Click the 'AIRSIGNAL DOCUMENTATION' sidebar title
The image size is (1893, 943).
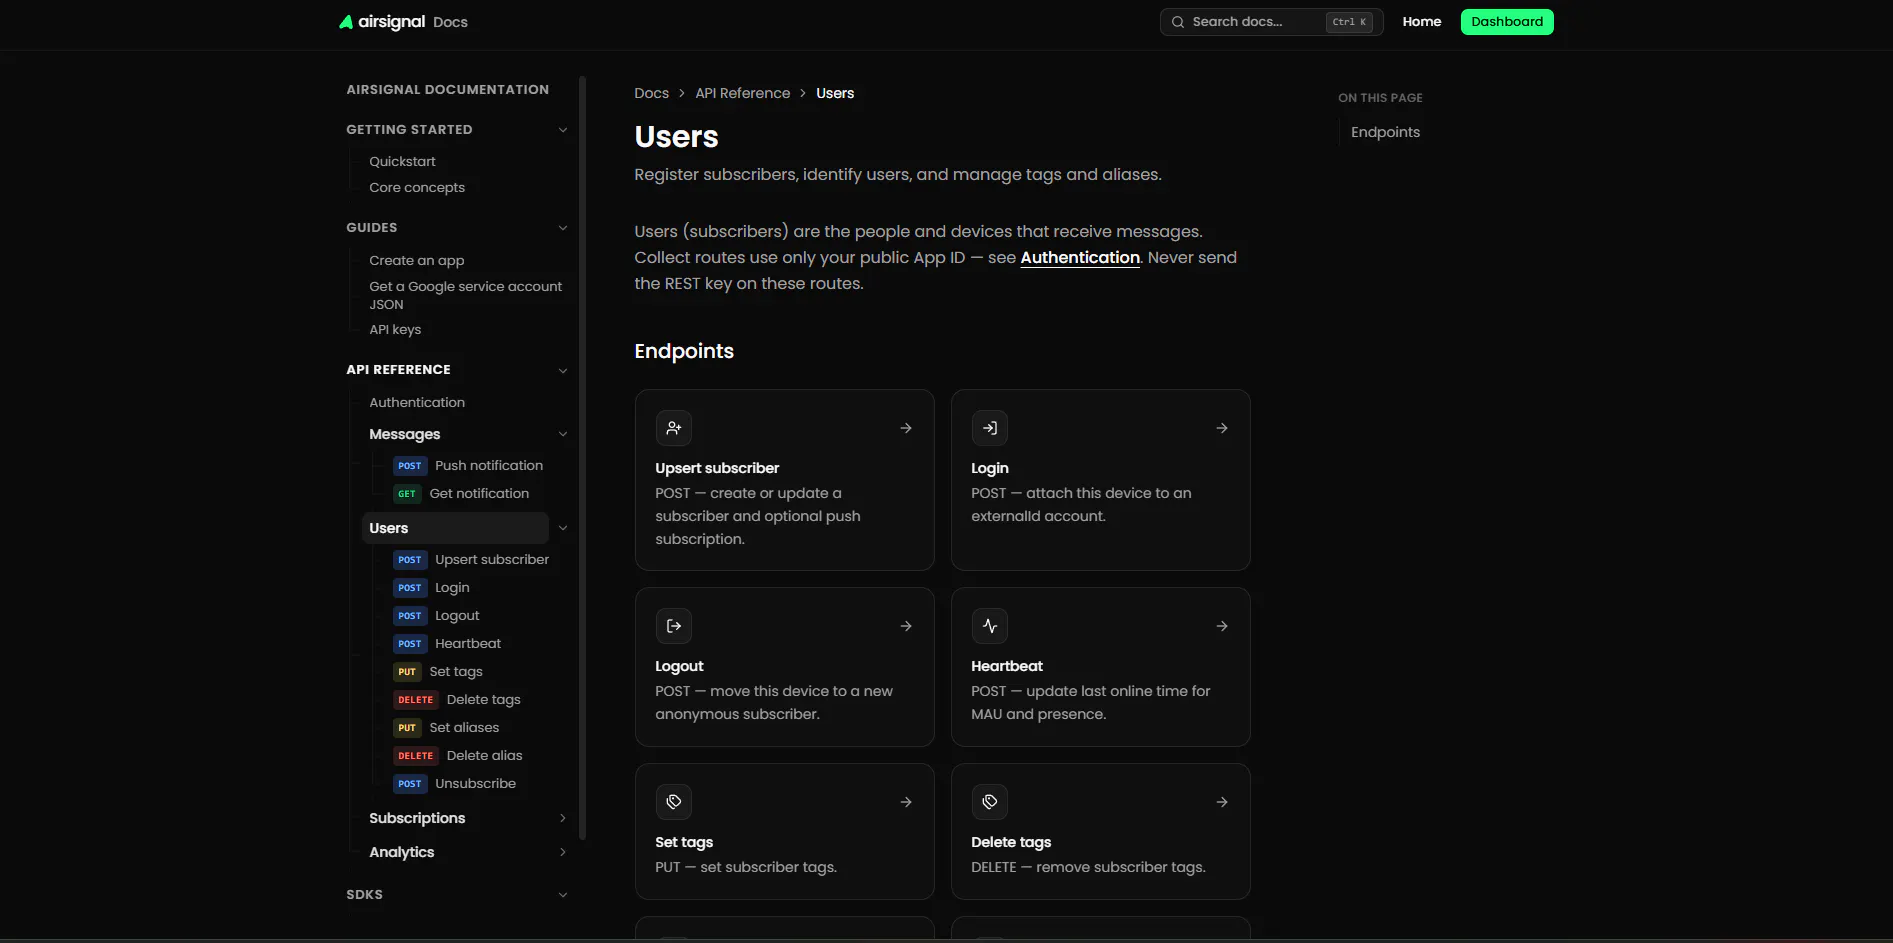[x=448, y=90]
